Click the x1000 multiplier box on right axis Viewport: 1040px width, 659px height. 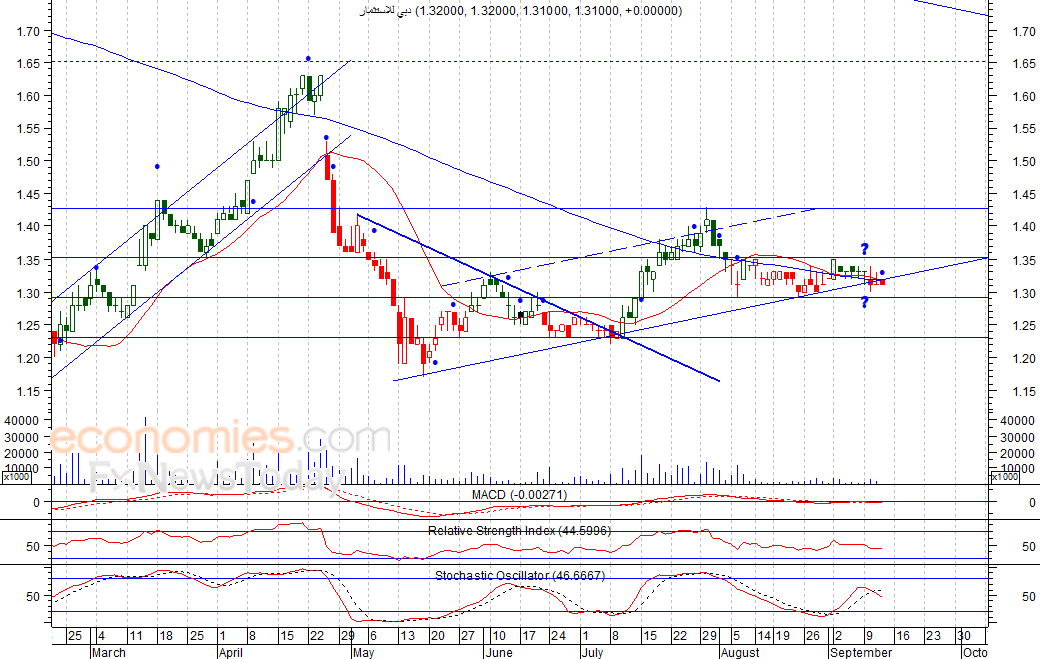pos(1004,477)
